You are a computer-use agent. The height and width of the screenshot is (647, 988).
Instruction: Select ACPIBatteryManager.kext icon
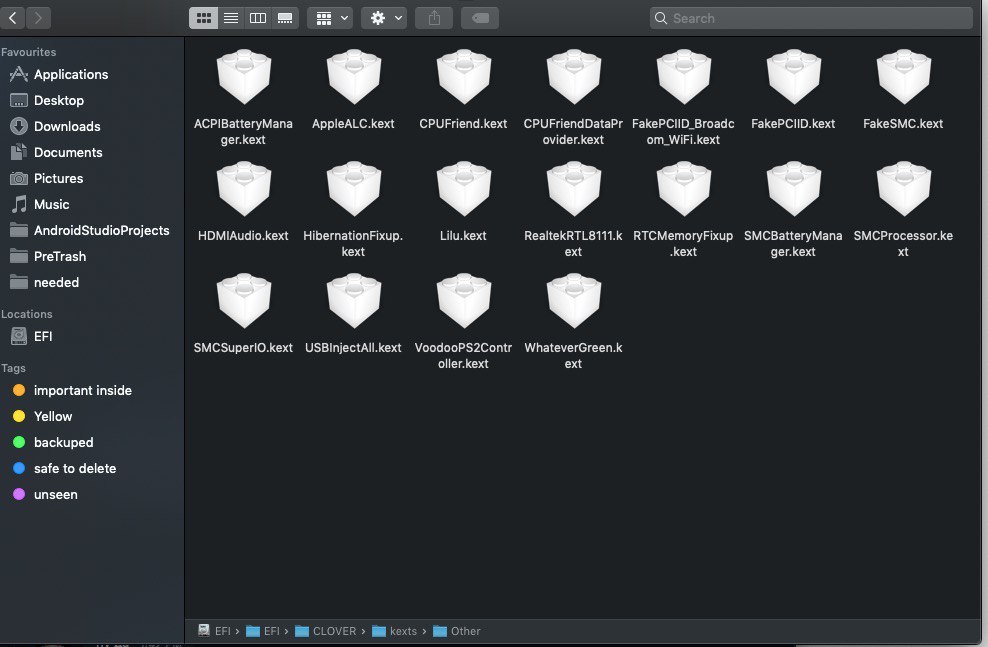click(x=243, y=77)
